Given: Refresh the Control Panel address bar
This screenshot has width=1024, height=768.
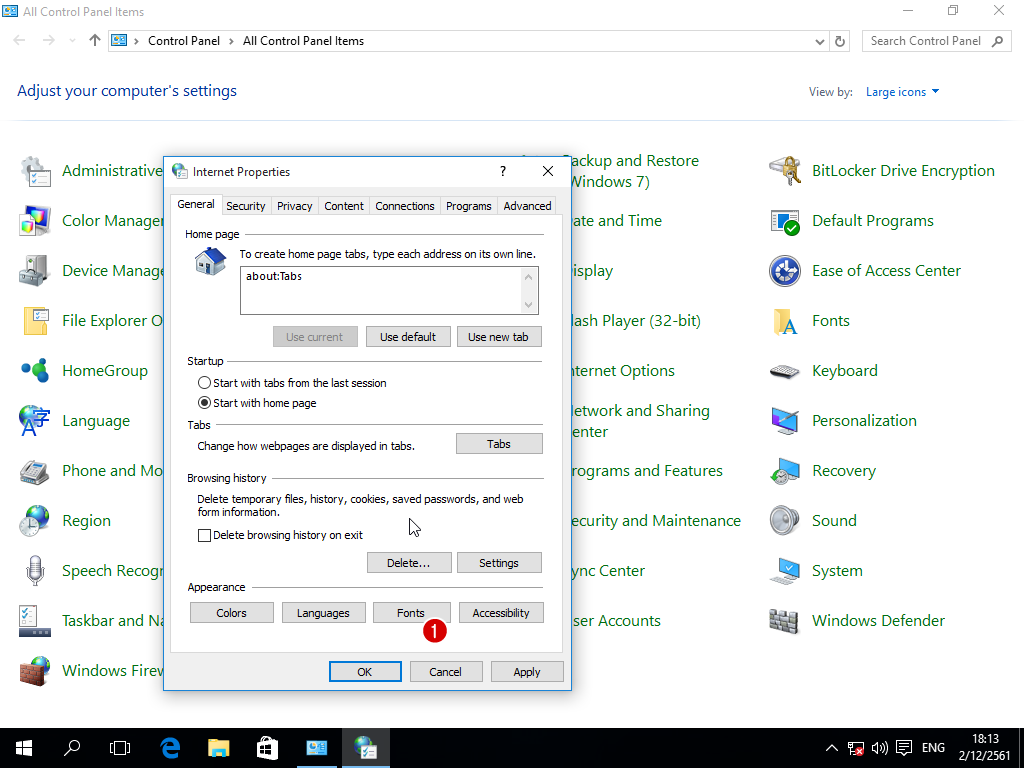Looking at the screenshot, I should click(840, 41).
